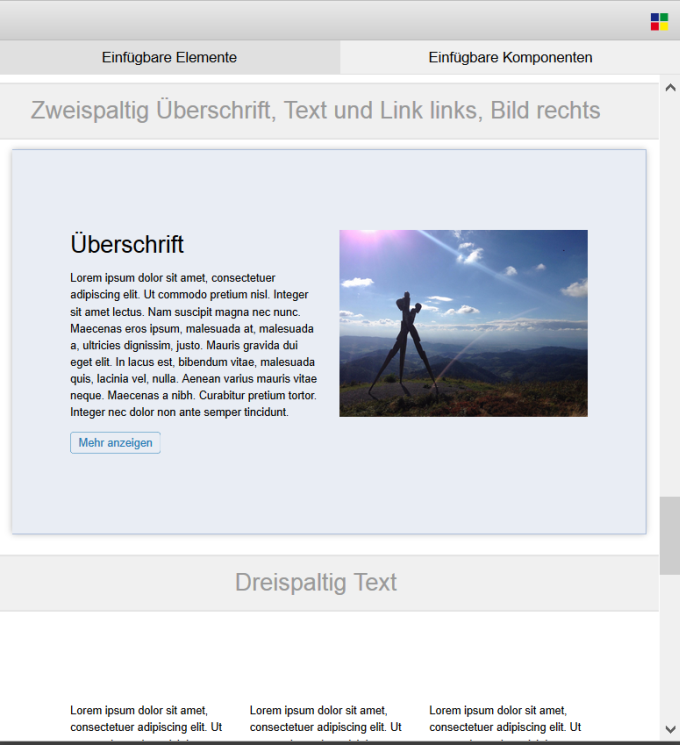This screenshot has height=745, width=680.
Task: Click the Lorem ipsum paragraph beside the image
Action: tap(193, 345)
